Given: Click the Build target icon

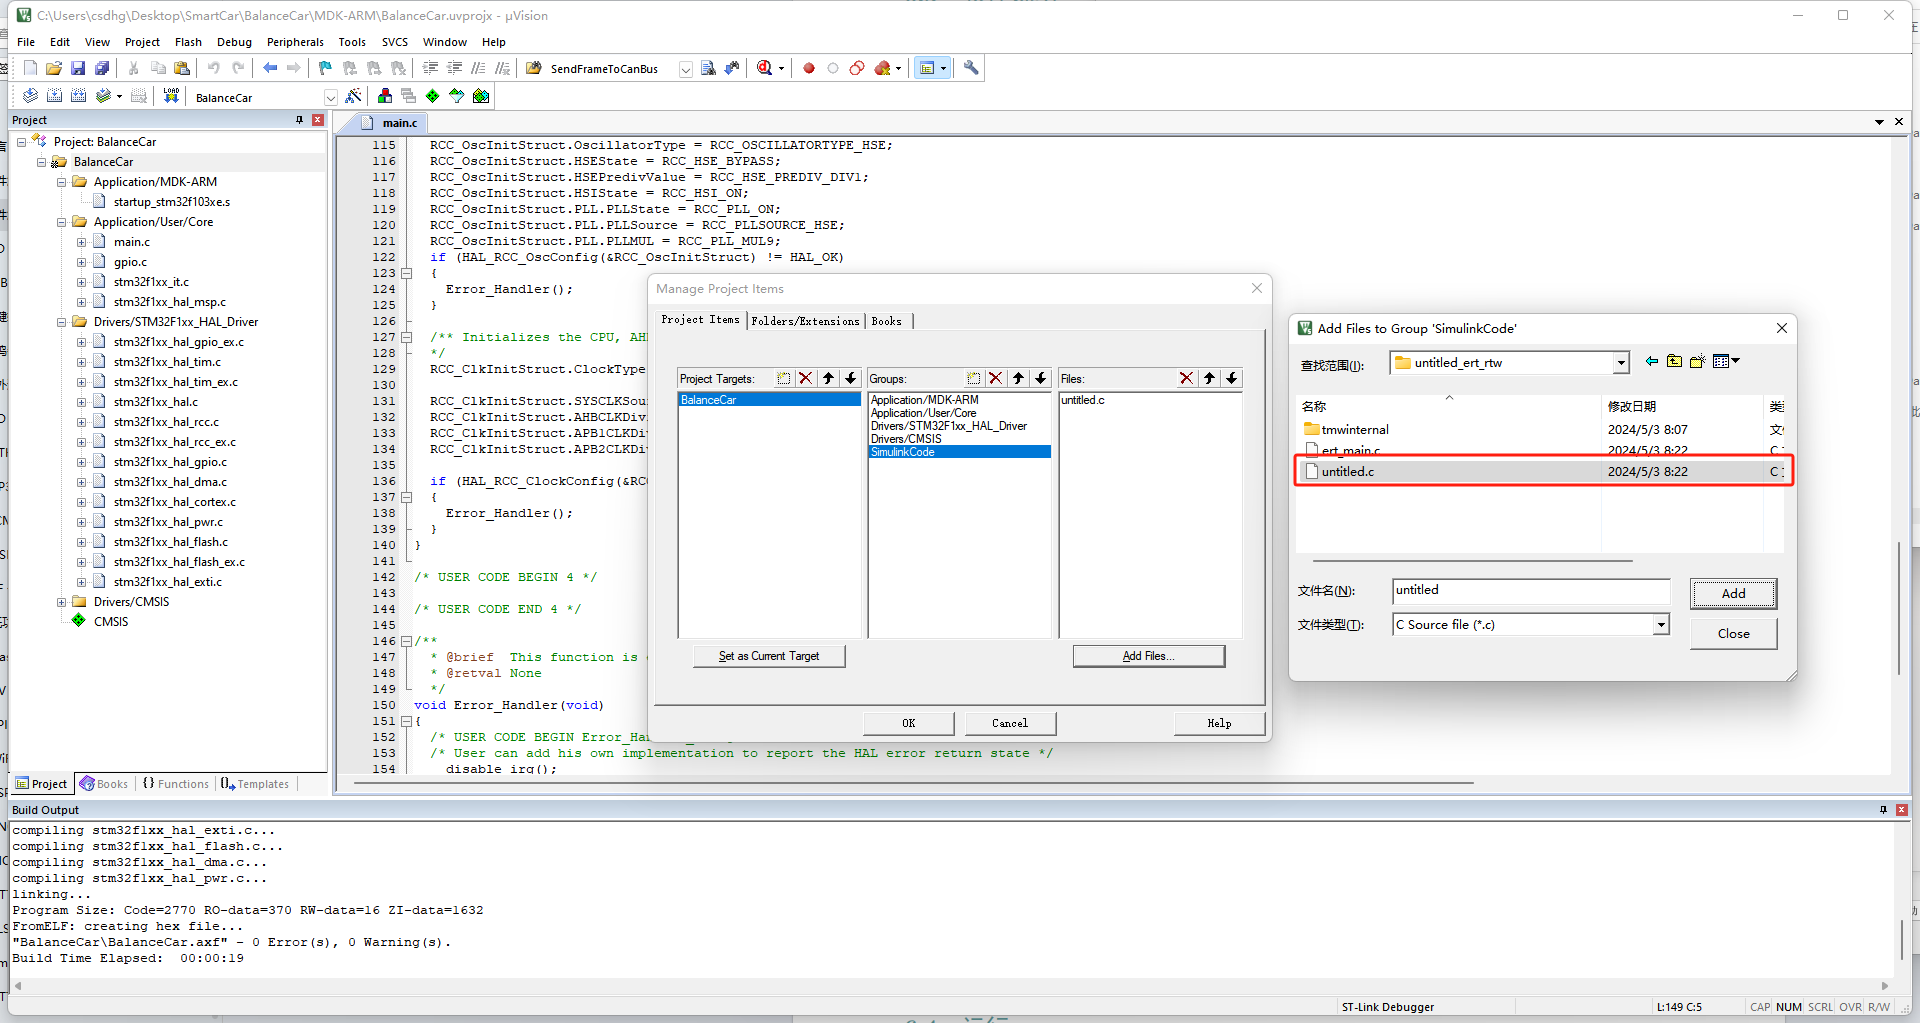Looking at the screenshot, I should coord(54,96).
